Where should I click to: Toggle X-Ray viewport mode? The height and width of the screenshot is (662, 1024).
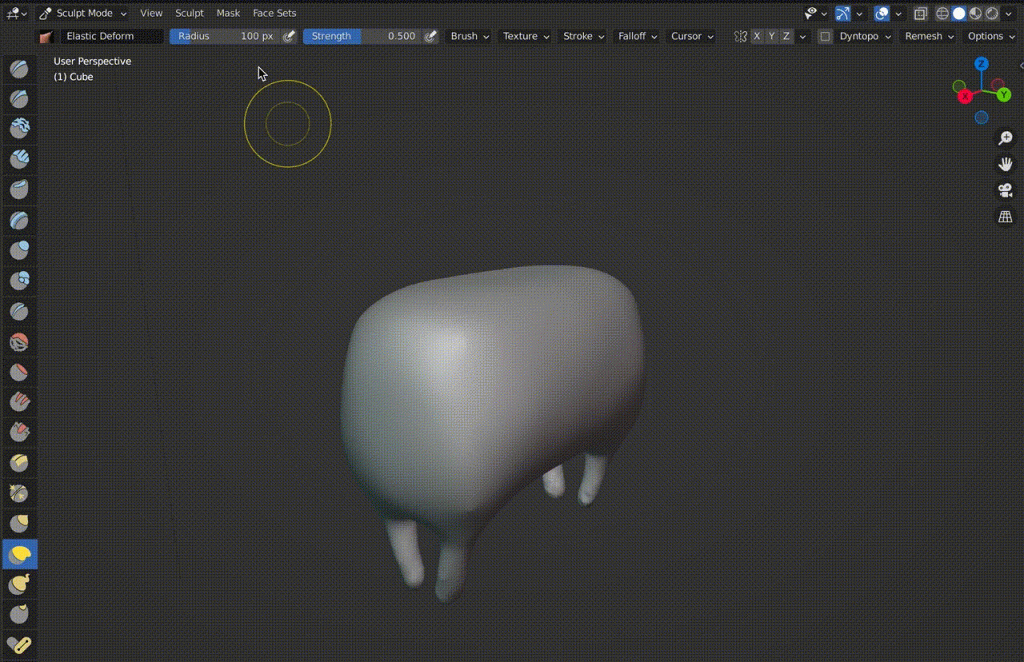921,13
